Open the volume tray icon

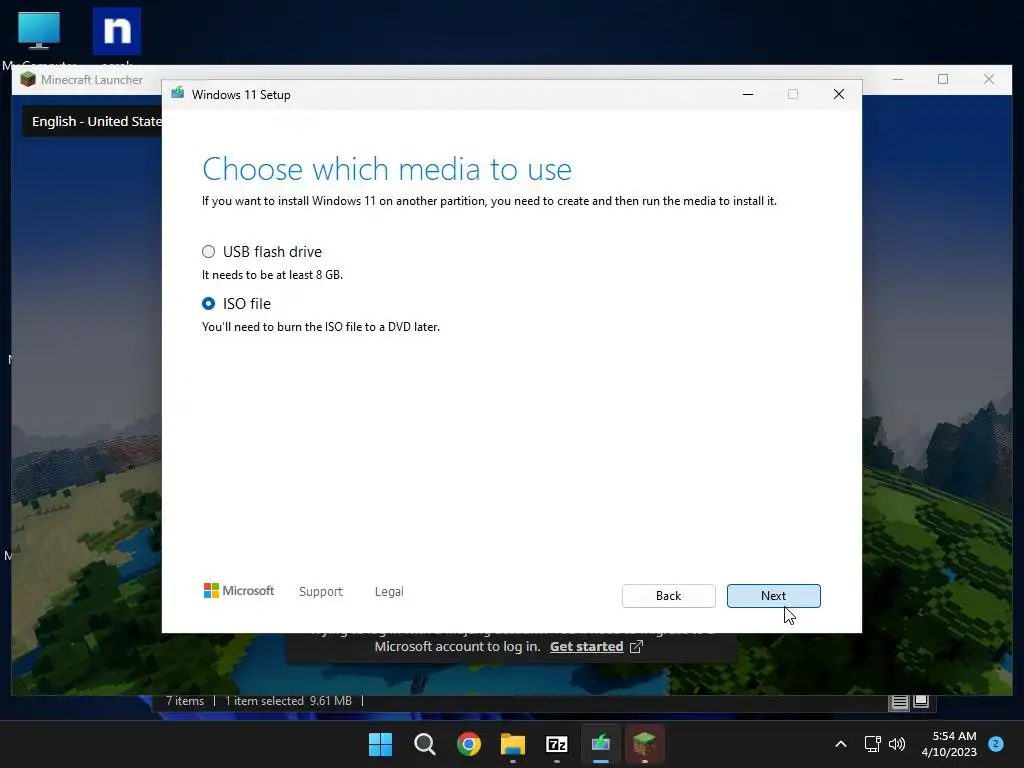[897, 744]
